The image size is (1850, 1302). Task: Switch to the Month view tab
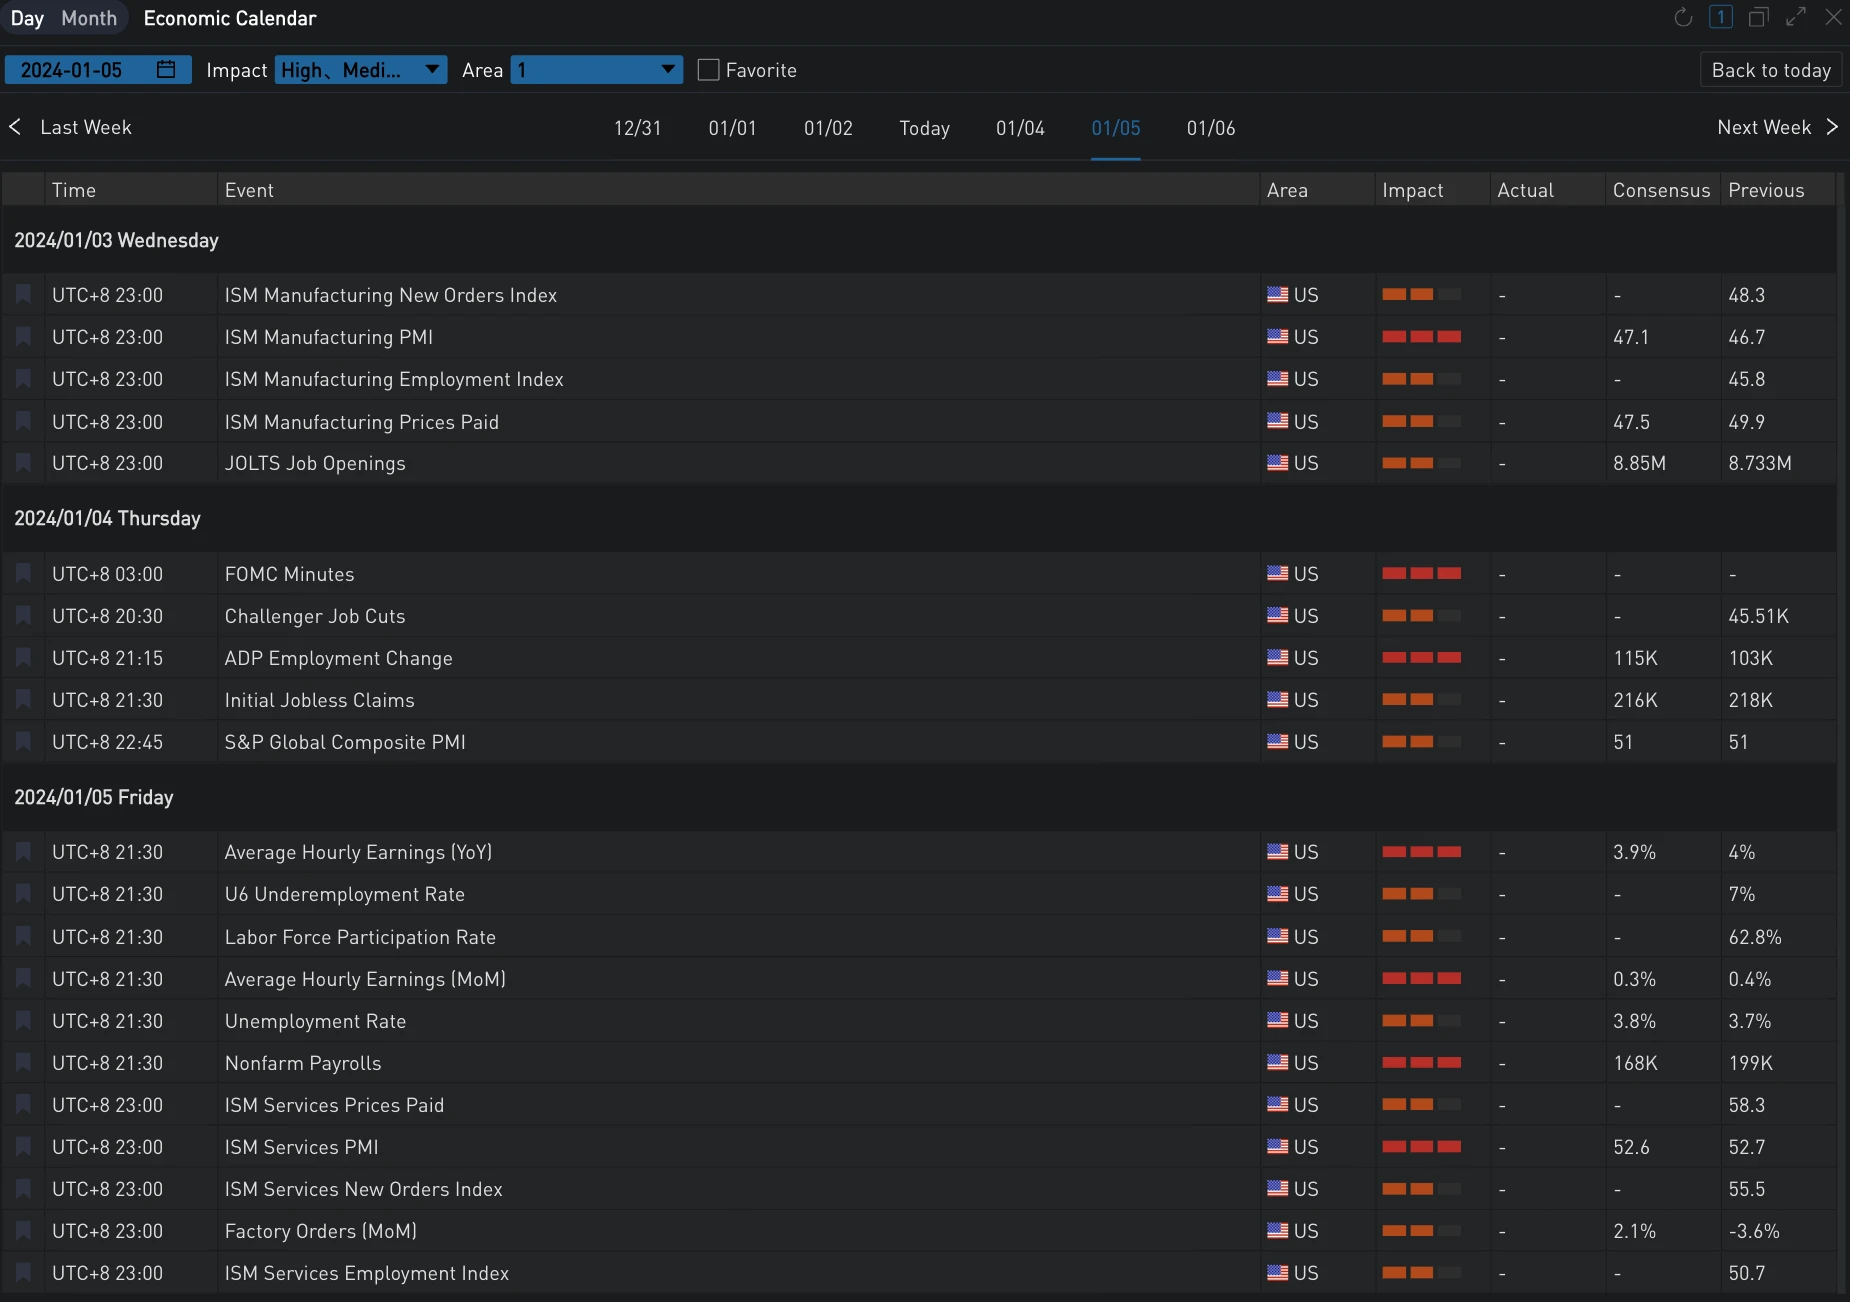point(89,18)
